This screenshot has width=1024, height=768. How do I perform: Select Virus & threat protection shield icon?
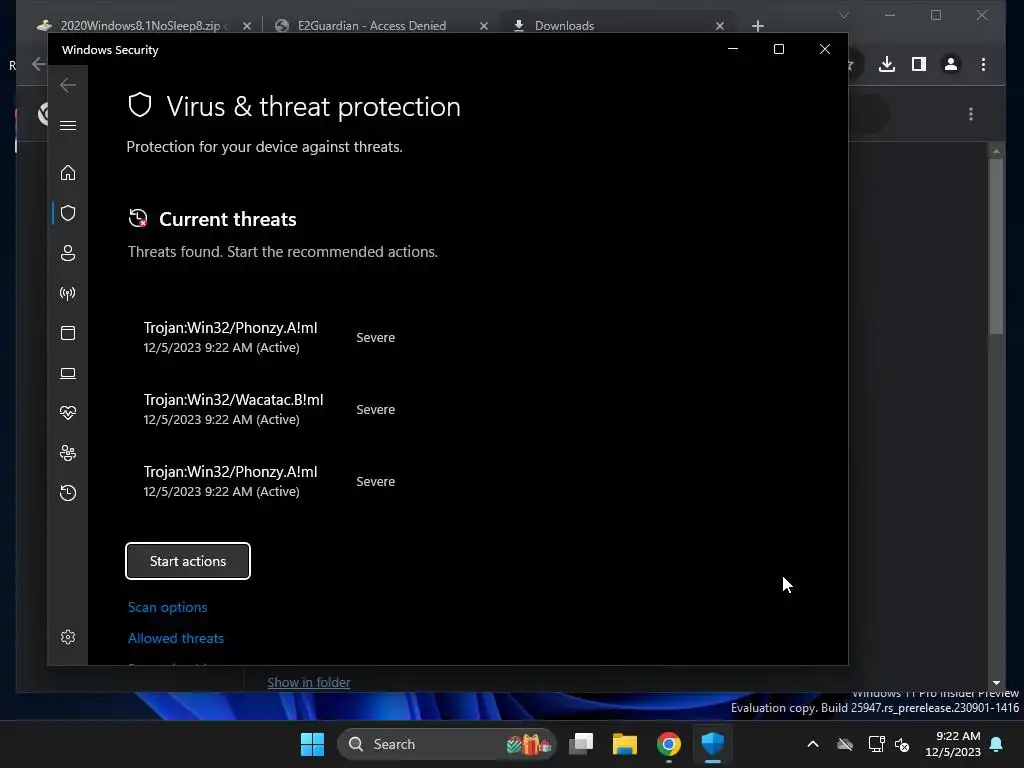pos(68,213)
